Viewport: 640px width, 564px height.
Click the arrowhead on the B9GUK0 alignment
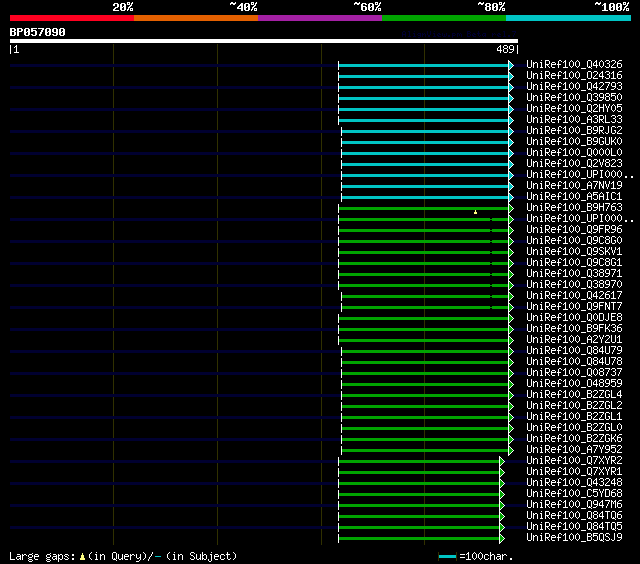(511, 142)
